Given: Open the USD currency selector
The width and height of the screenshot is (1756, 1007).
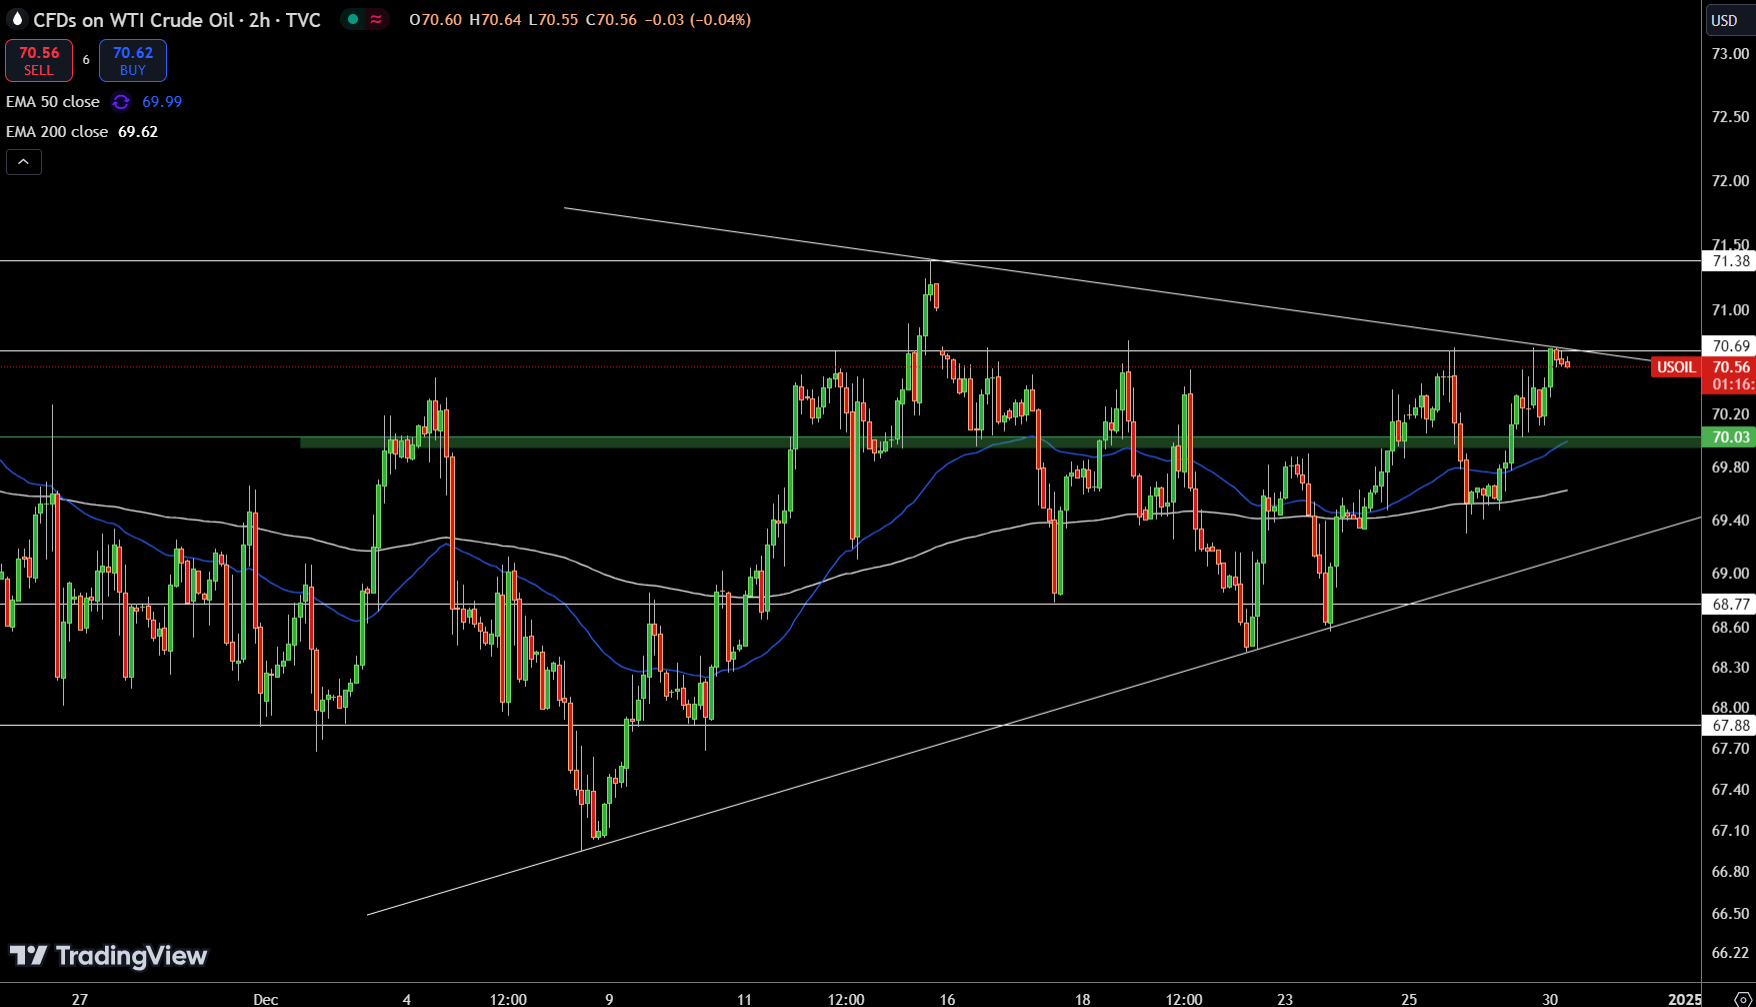Looking at the screenshot, I should pos(1729,20).
